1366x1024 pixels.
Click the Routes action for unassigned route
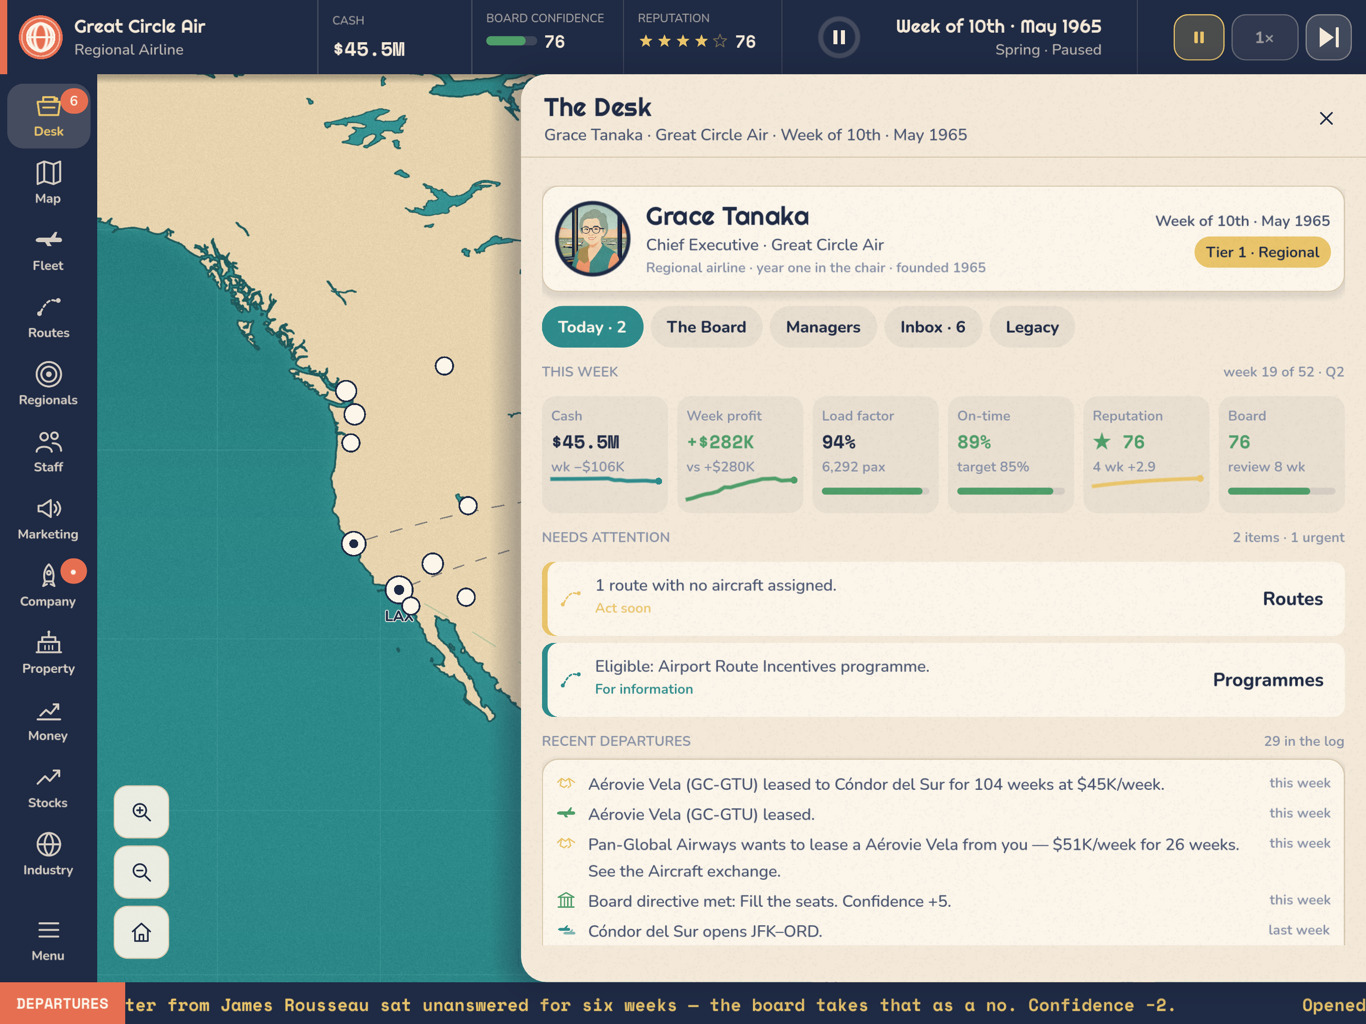tap(1293, 599)
